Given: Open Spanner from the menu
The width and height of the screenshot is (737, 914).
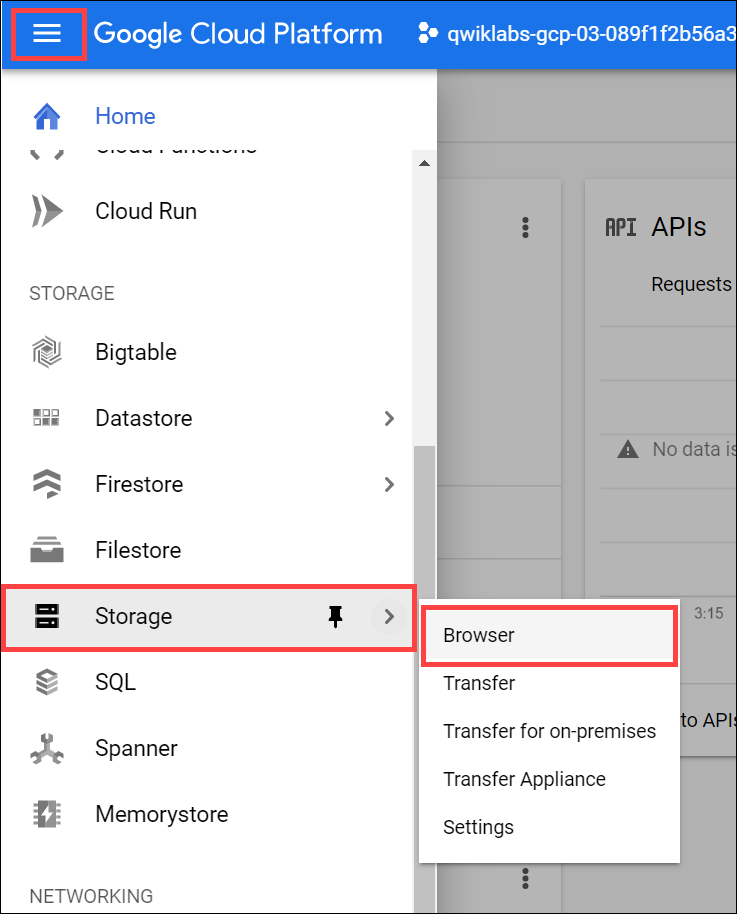Looking at the screenshot, I should click(x=136, y=748).
